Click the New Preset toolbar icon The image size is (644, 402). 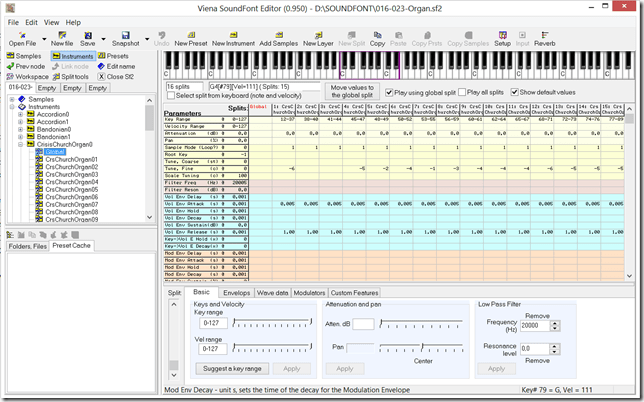tap(190, 37)
